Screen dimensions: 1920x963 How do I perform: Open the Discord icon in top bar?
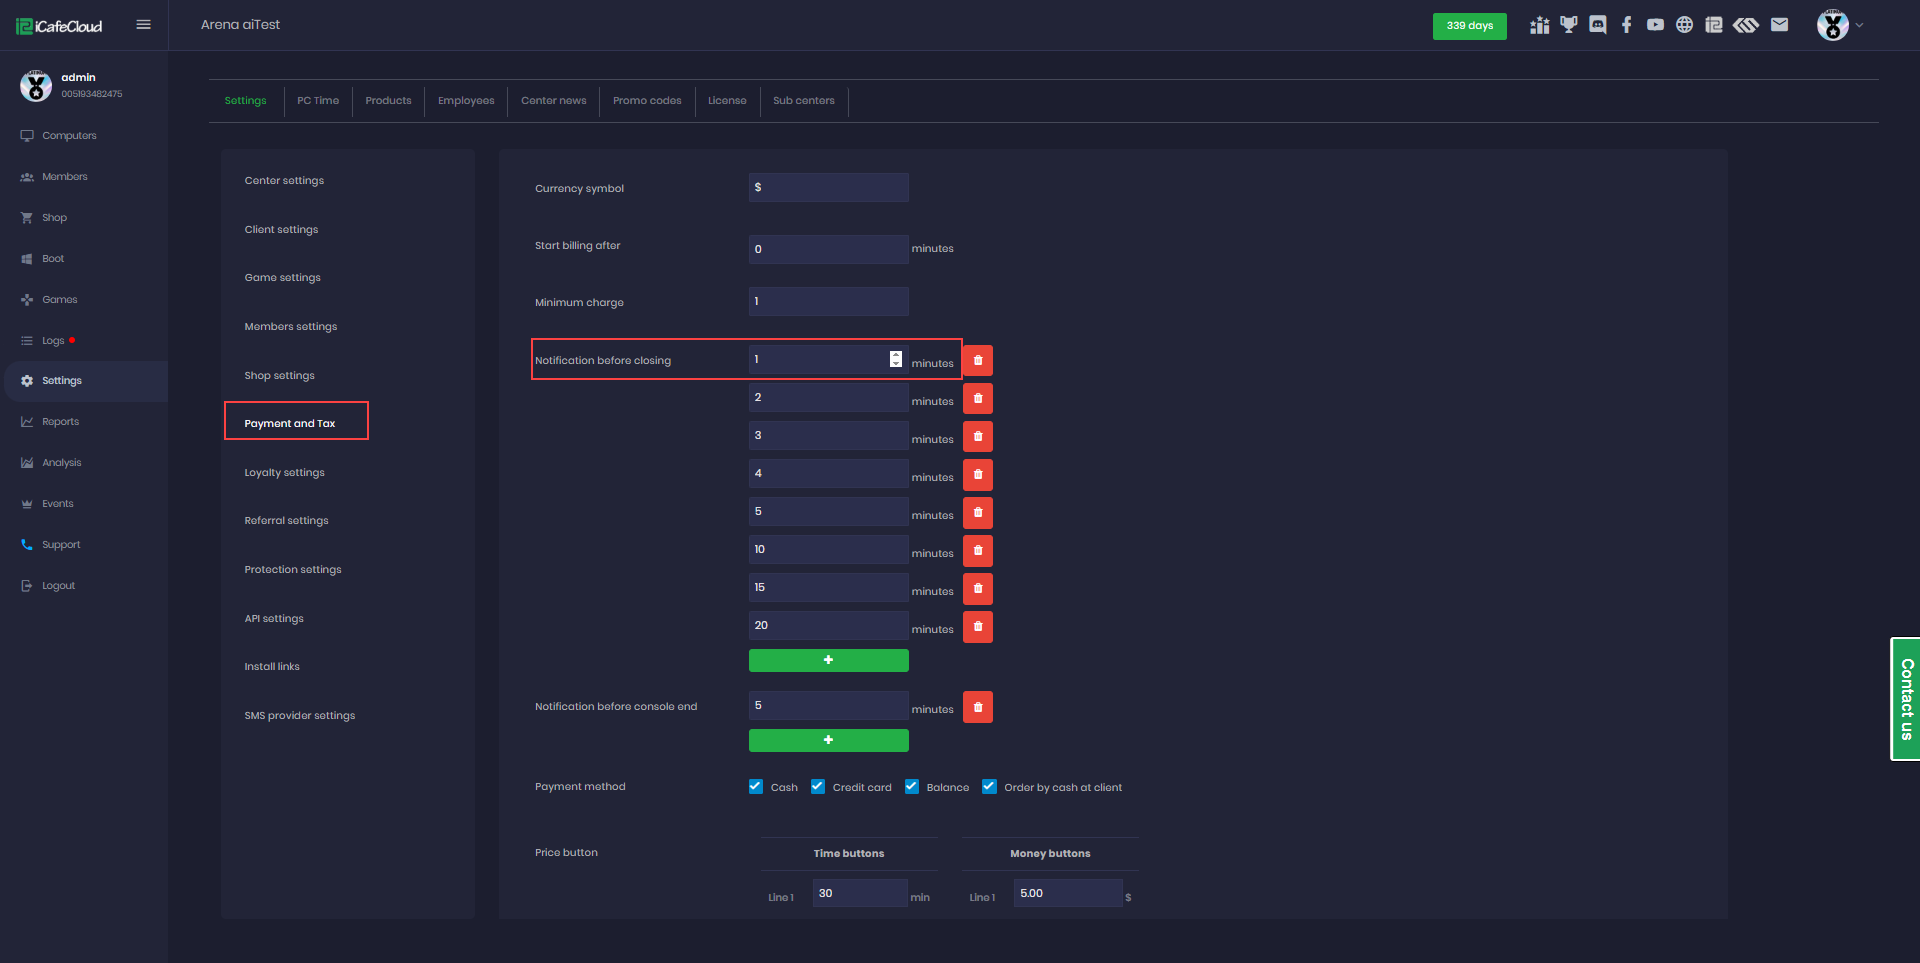1598,25
